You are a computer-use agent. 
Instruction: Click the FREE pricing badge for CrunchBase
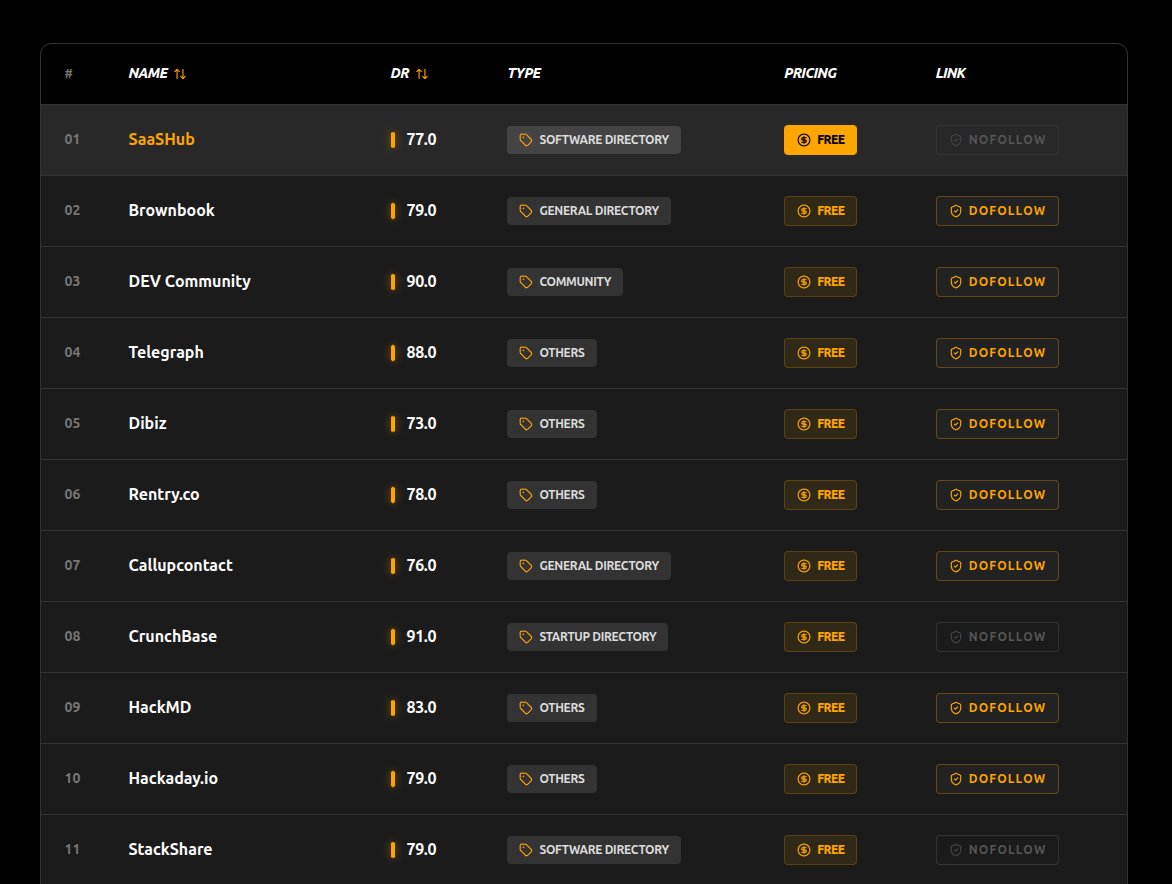[820, 637]
